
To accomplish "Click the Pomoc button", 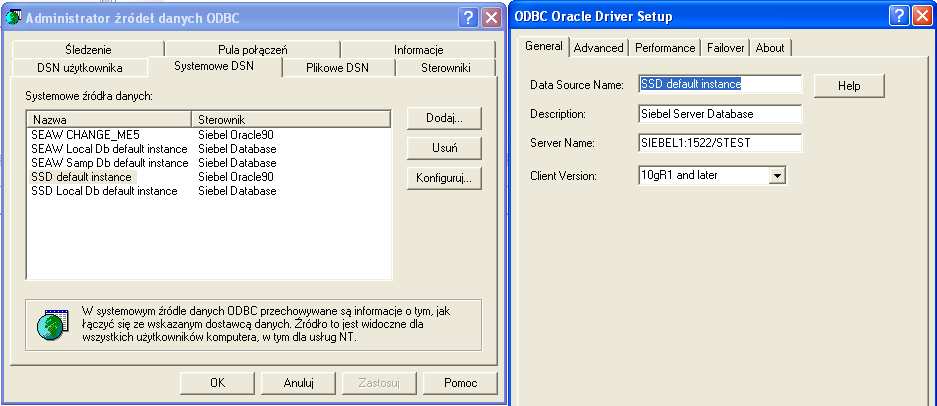I will tap(460, 383).
